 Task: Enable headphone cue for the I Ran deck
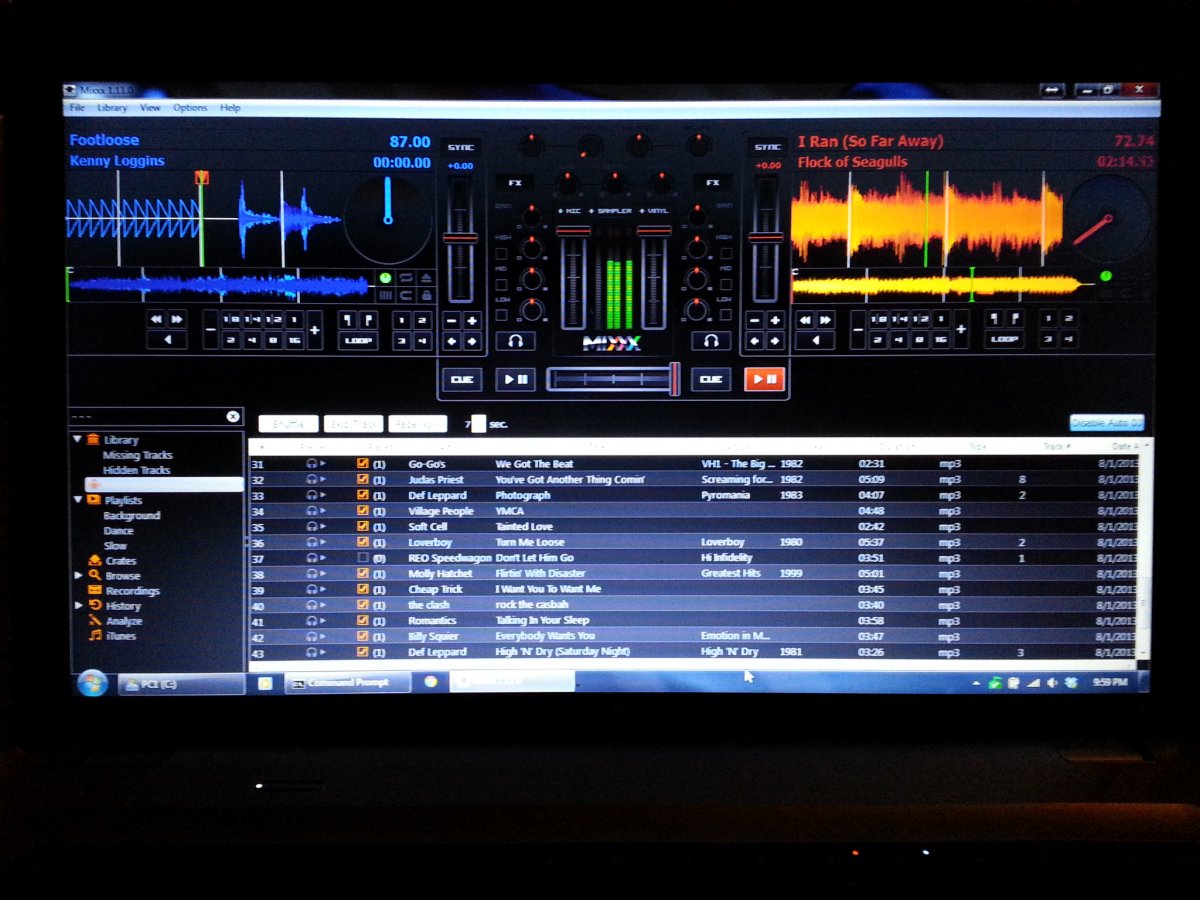click(x=710, y=341)
